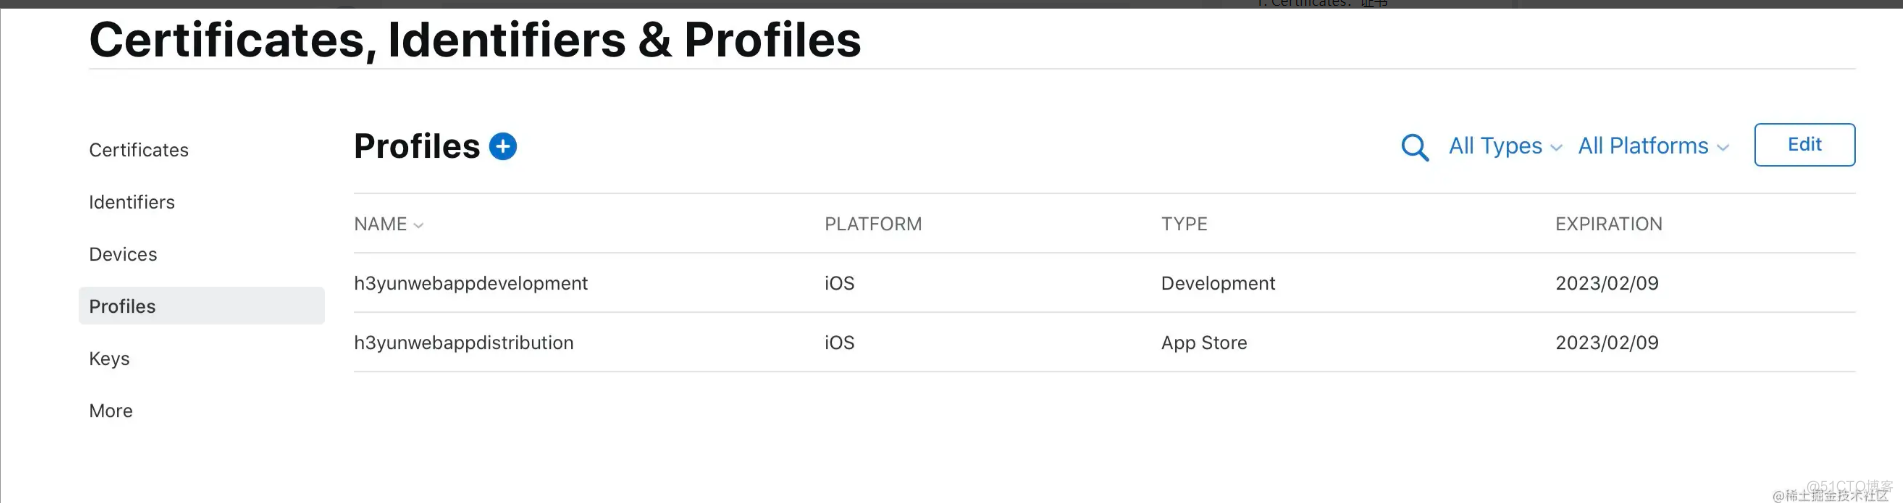Expand the All Types filter dropdown
This screenshot has width=1903, height=503.
pyautogui.click(x=1505, y=146)
